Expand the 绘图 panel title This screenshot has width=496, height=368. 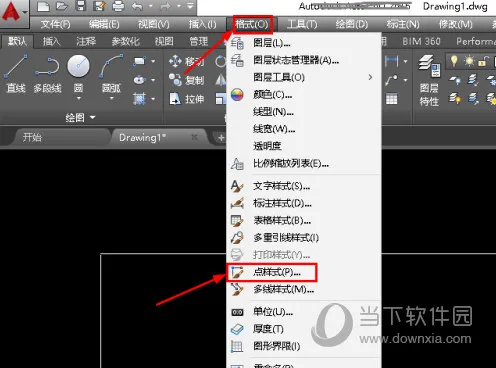[x=80, y=117]
